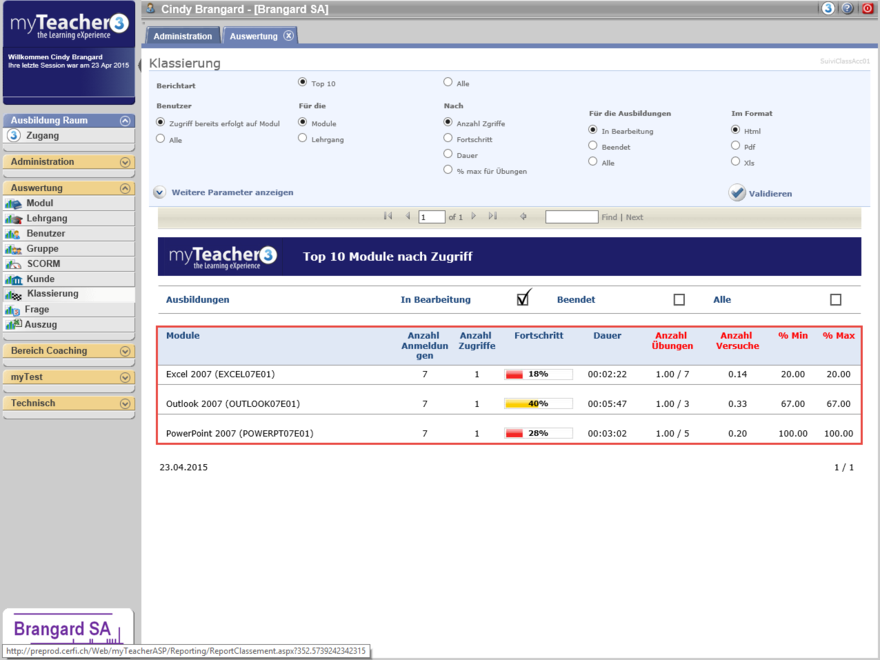Screen dimensions: 880x660
Task: Click the Find link in report toolbar
Action: tap(609, 217)
